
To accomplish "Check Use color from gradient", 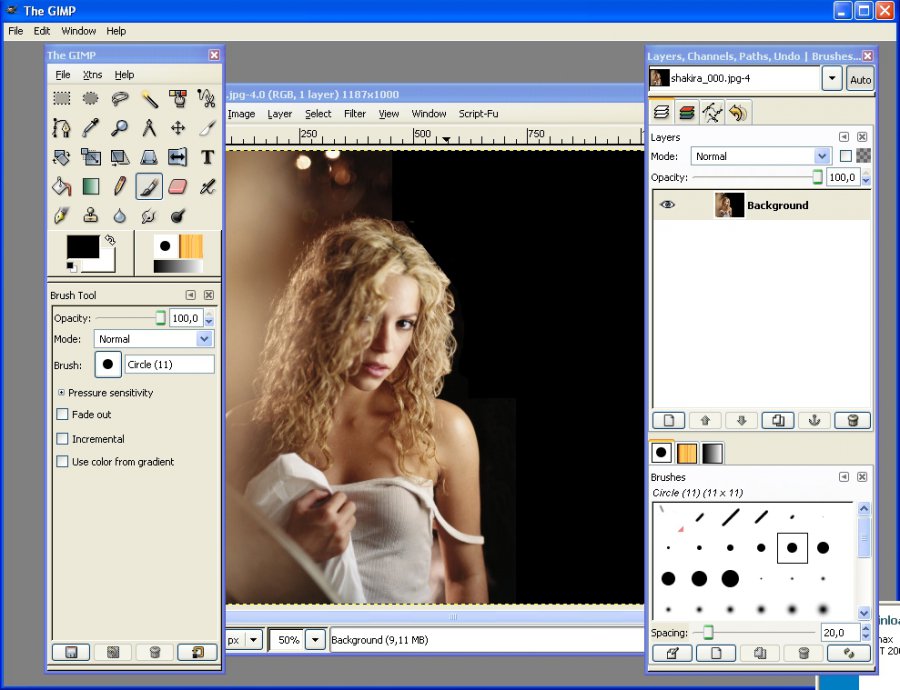I will click(63, 462).
